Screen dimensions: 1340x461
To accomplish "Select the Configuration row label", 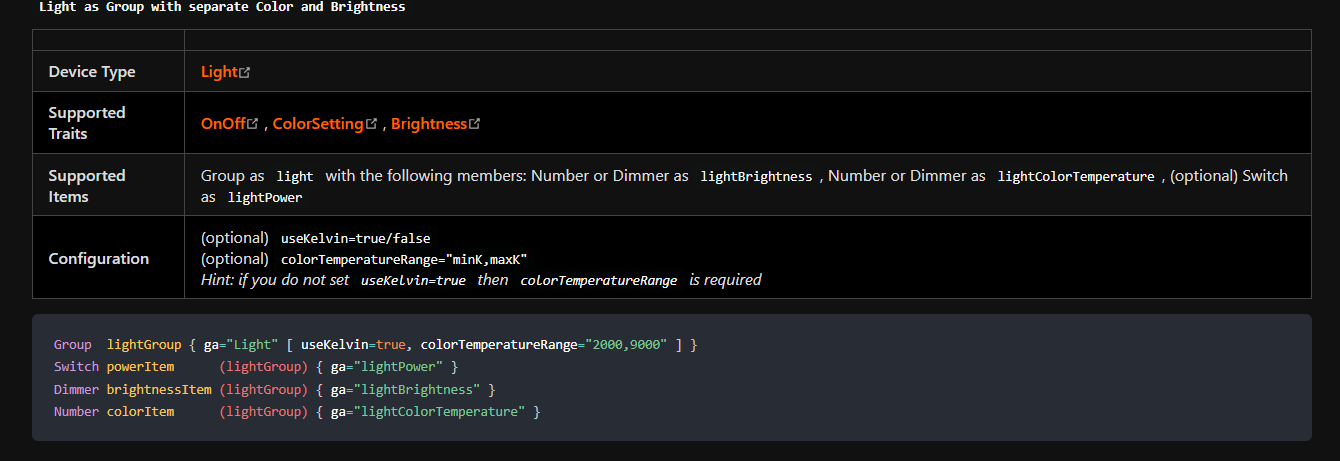I will [99, 259].
